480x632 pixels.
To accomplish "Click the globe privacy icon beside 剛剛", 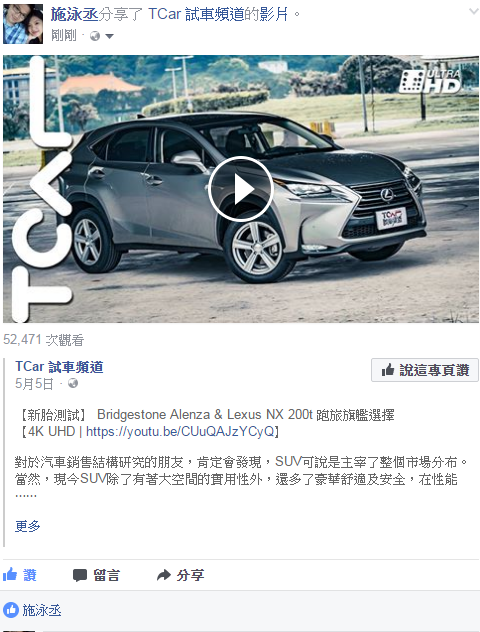I will [x=95, y=36].
